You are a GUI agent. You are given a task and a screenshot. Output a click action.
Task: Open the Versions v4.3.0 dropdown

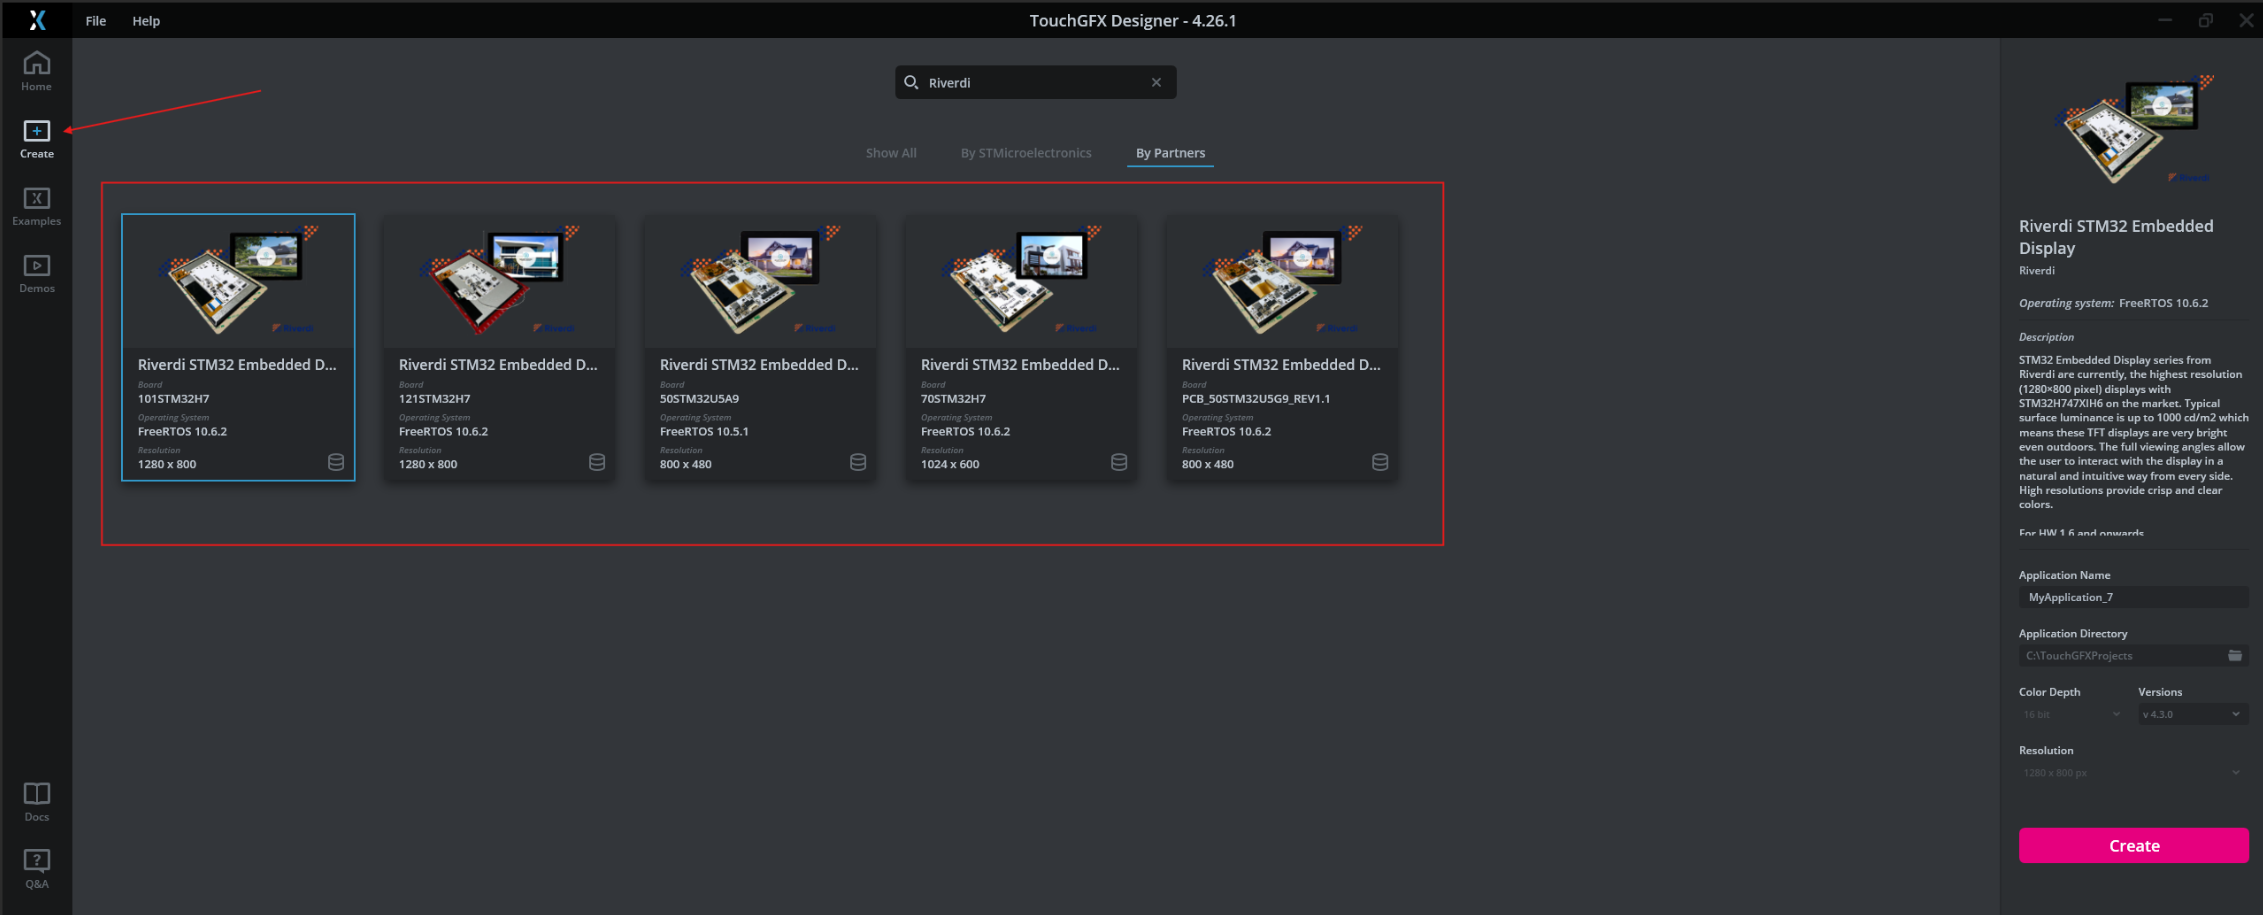pos(2192,714)
